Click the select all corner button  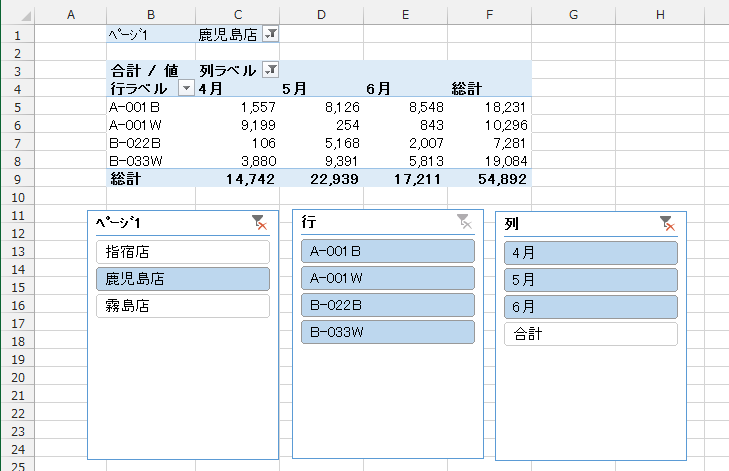coord(17,13)
